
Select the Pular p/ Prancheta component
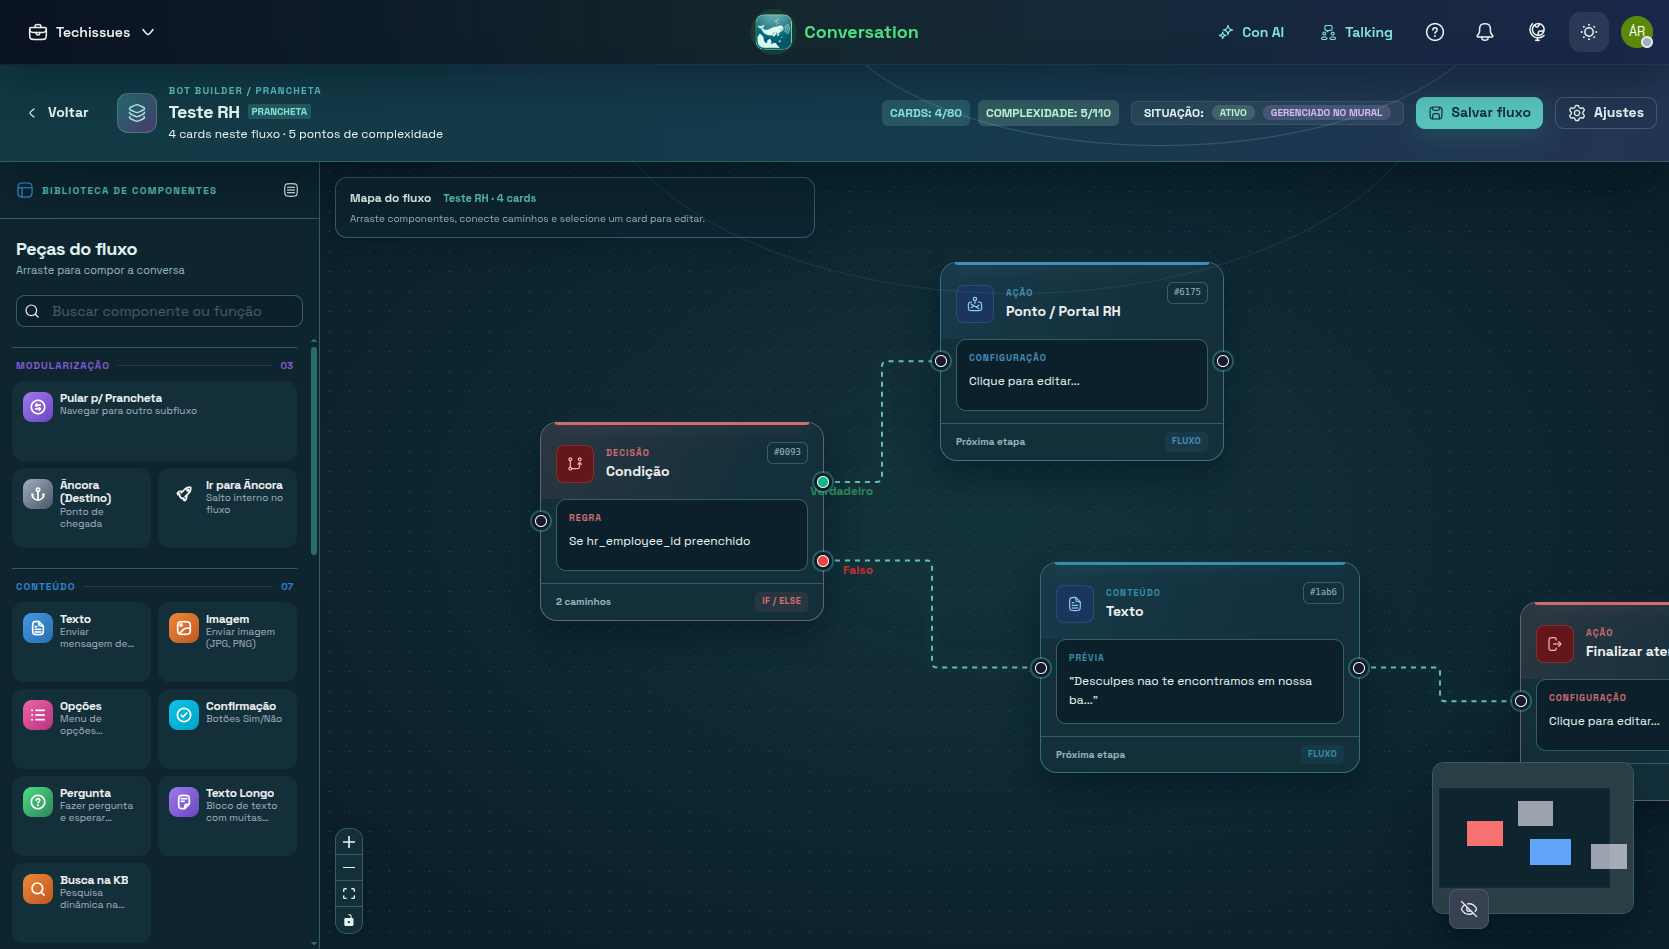tap(154, 421)
